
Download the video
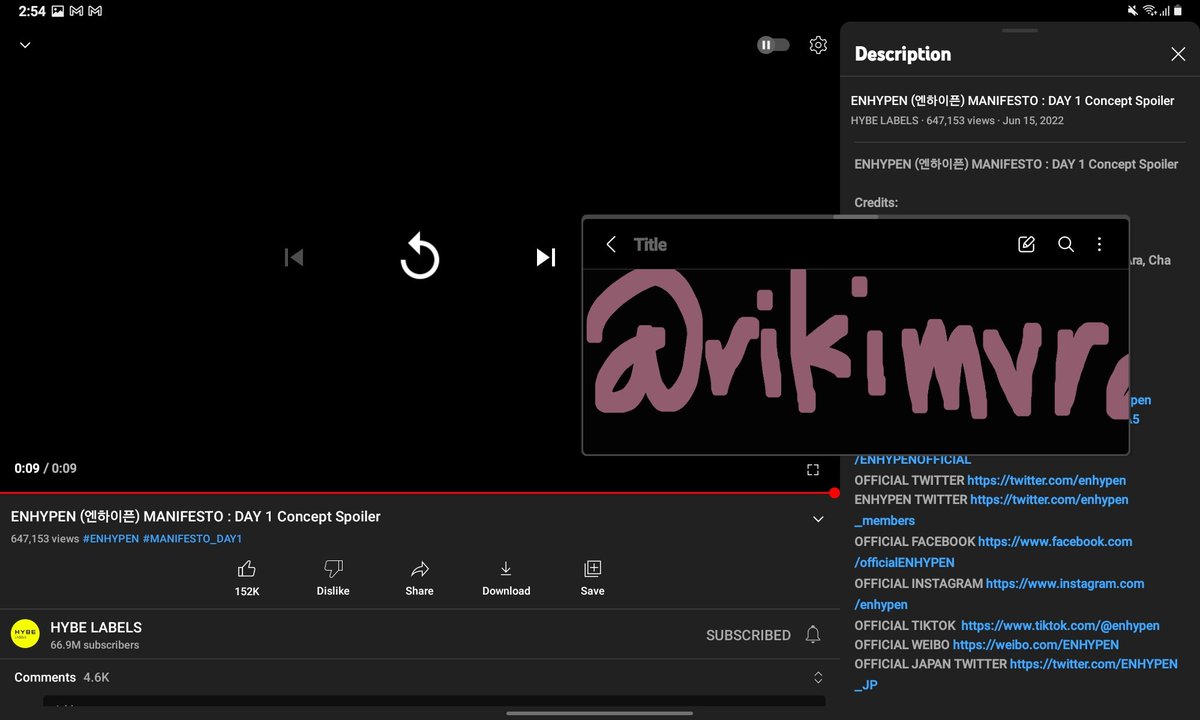(x=506, y=569)
